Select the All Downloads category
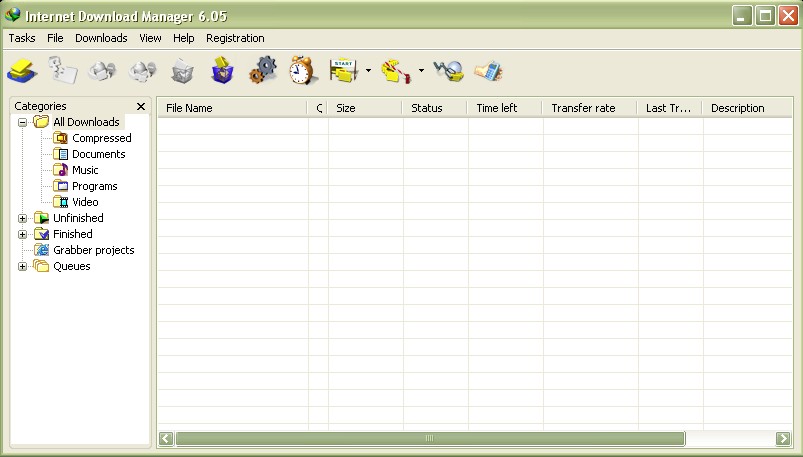The height and width of the screenshot is (457, 803). pos(86,122)
